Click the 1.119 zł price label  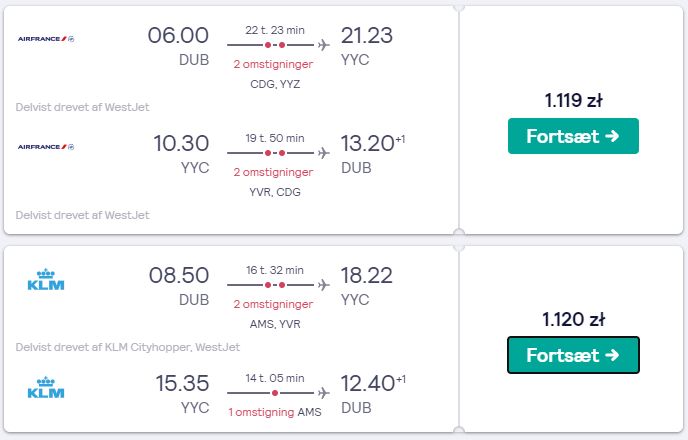click(573, 100)
